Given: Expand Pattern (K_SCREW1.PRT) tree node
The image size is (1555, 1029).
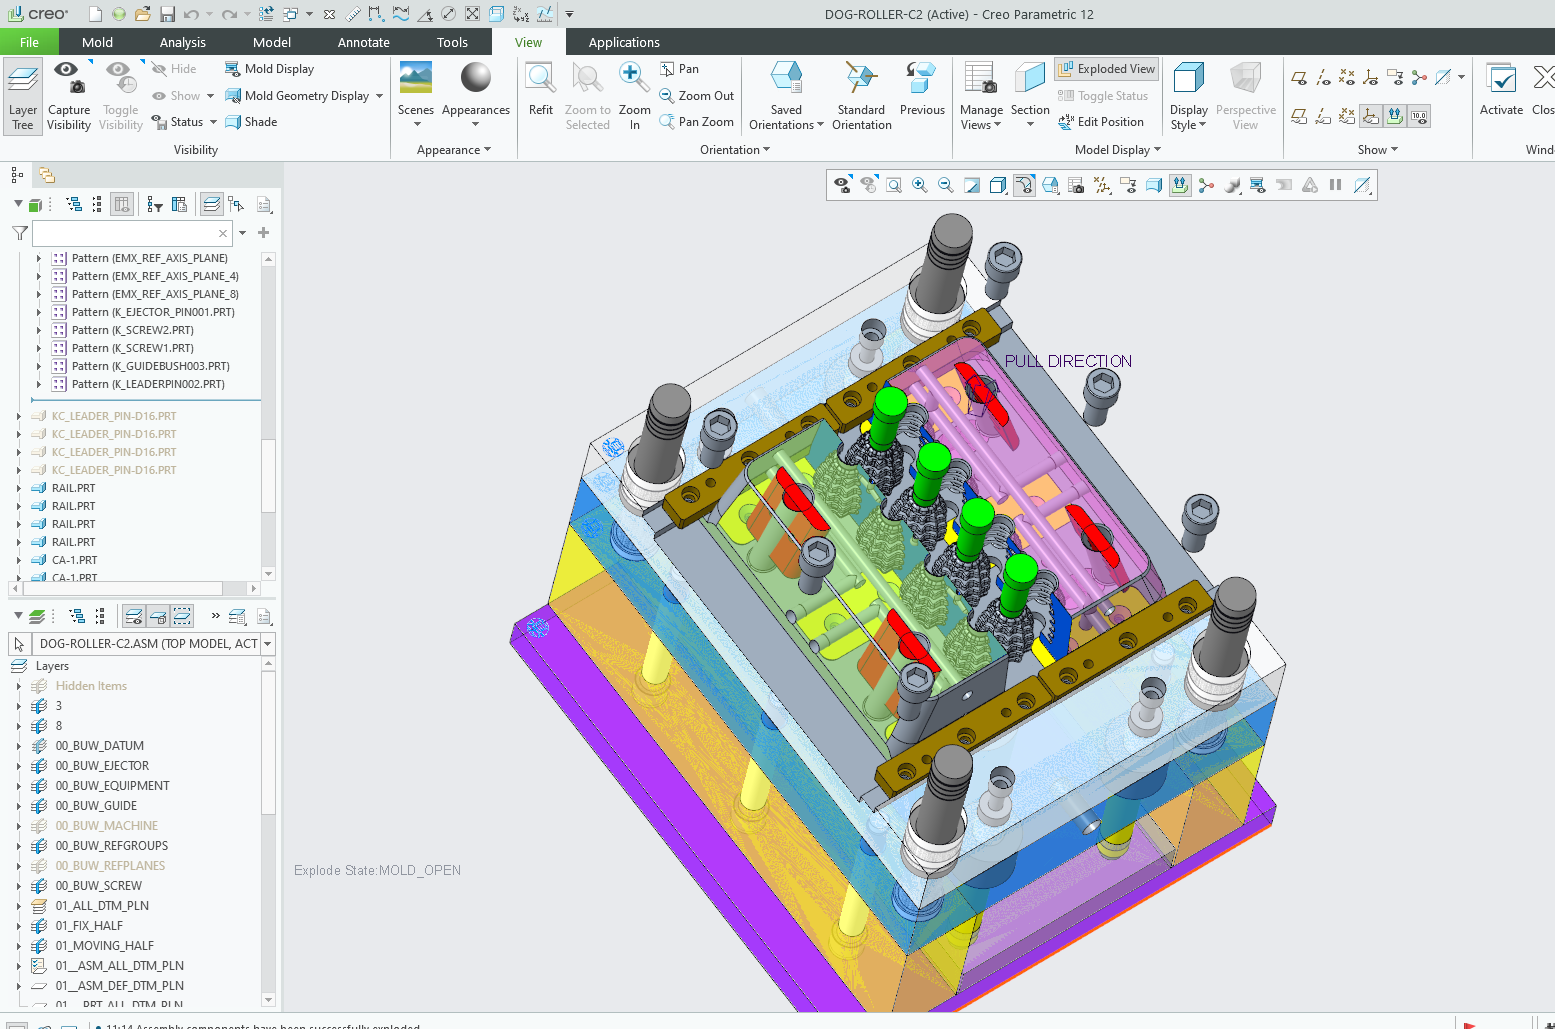Looking at the screenshot, I should pos(39,348).
